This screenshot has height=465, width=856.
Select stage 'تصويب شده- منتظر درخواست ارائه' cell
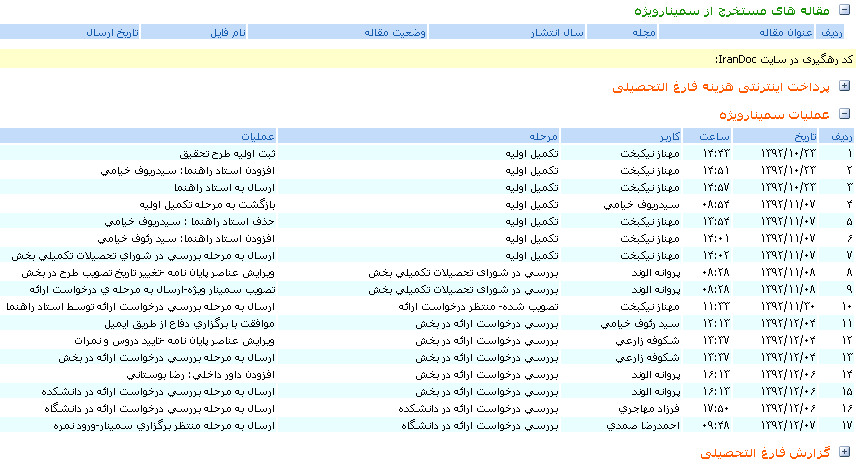(478, 306)
